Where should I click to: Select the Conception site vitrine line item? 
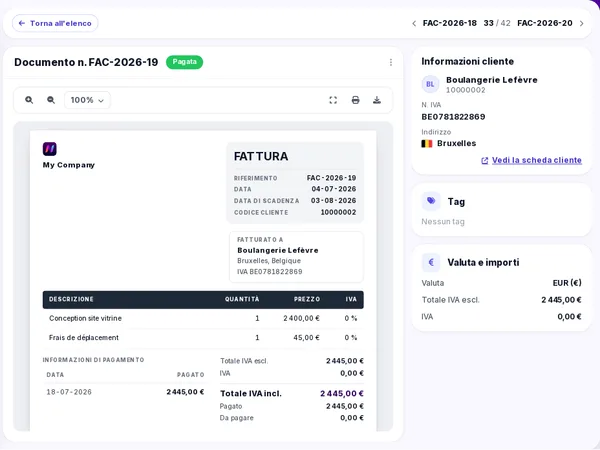pos(85,318)
